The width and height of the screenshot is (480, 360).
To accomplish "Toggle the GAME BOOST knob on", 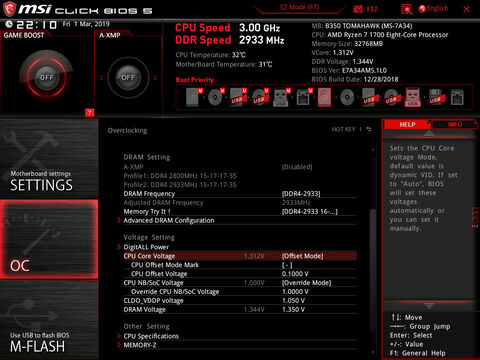I will 47,77.
